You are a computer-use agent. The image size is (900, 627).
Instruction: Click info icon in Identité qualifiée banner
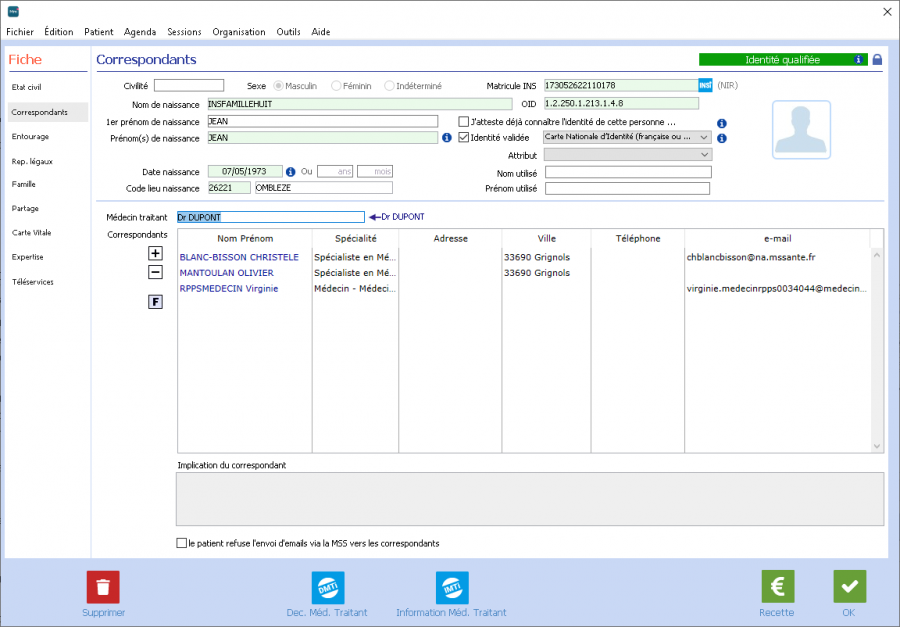point(858,60)
